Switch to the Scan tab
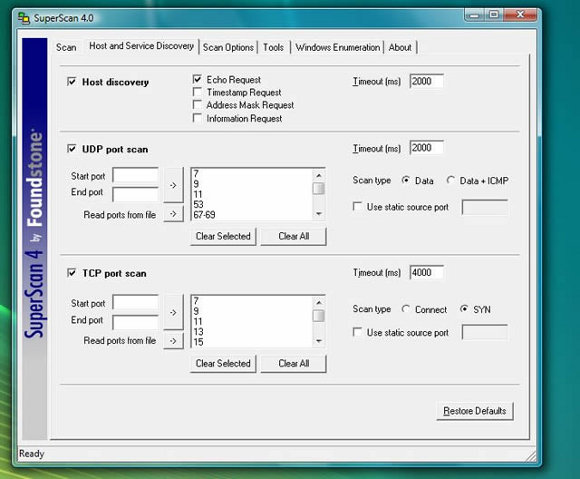 (66, 47)
